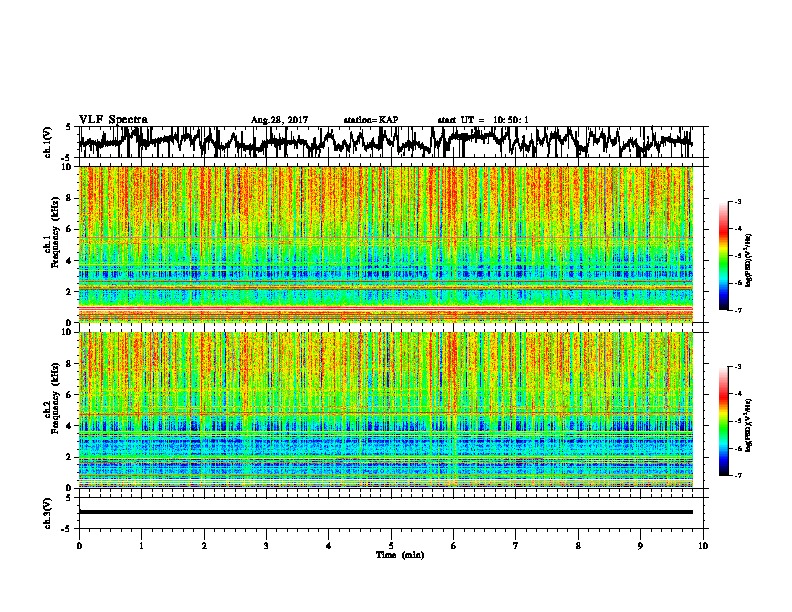Click time axis tick label "3"
Viewport: 792px width, 612px height.
[266, 546]
